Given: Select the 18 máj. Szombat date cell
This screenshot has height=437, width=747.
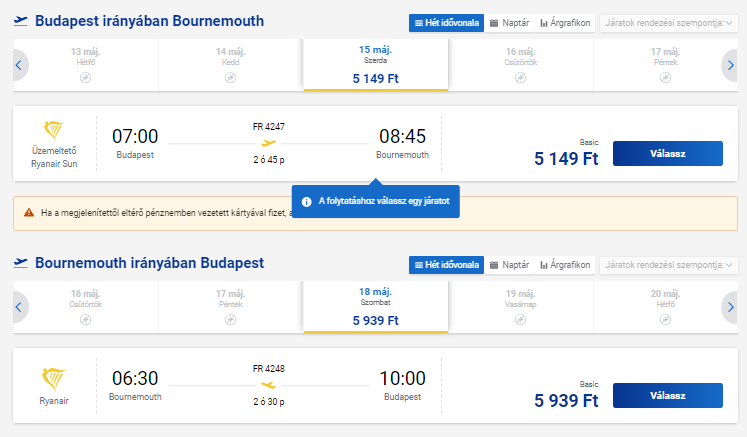Looking at the screenshot, I should (376, 307).
